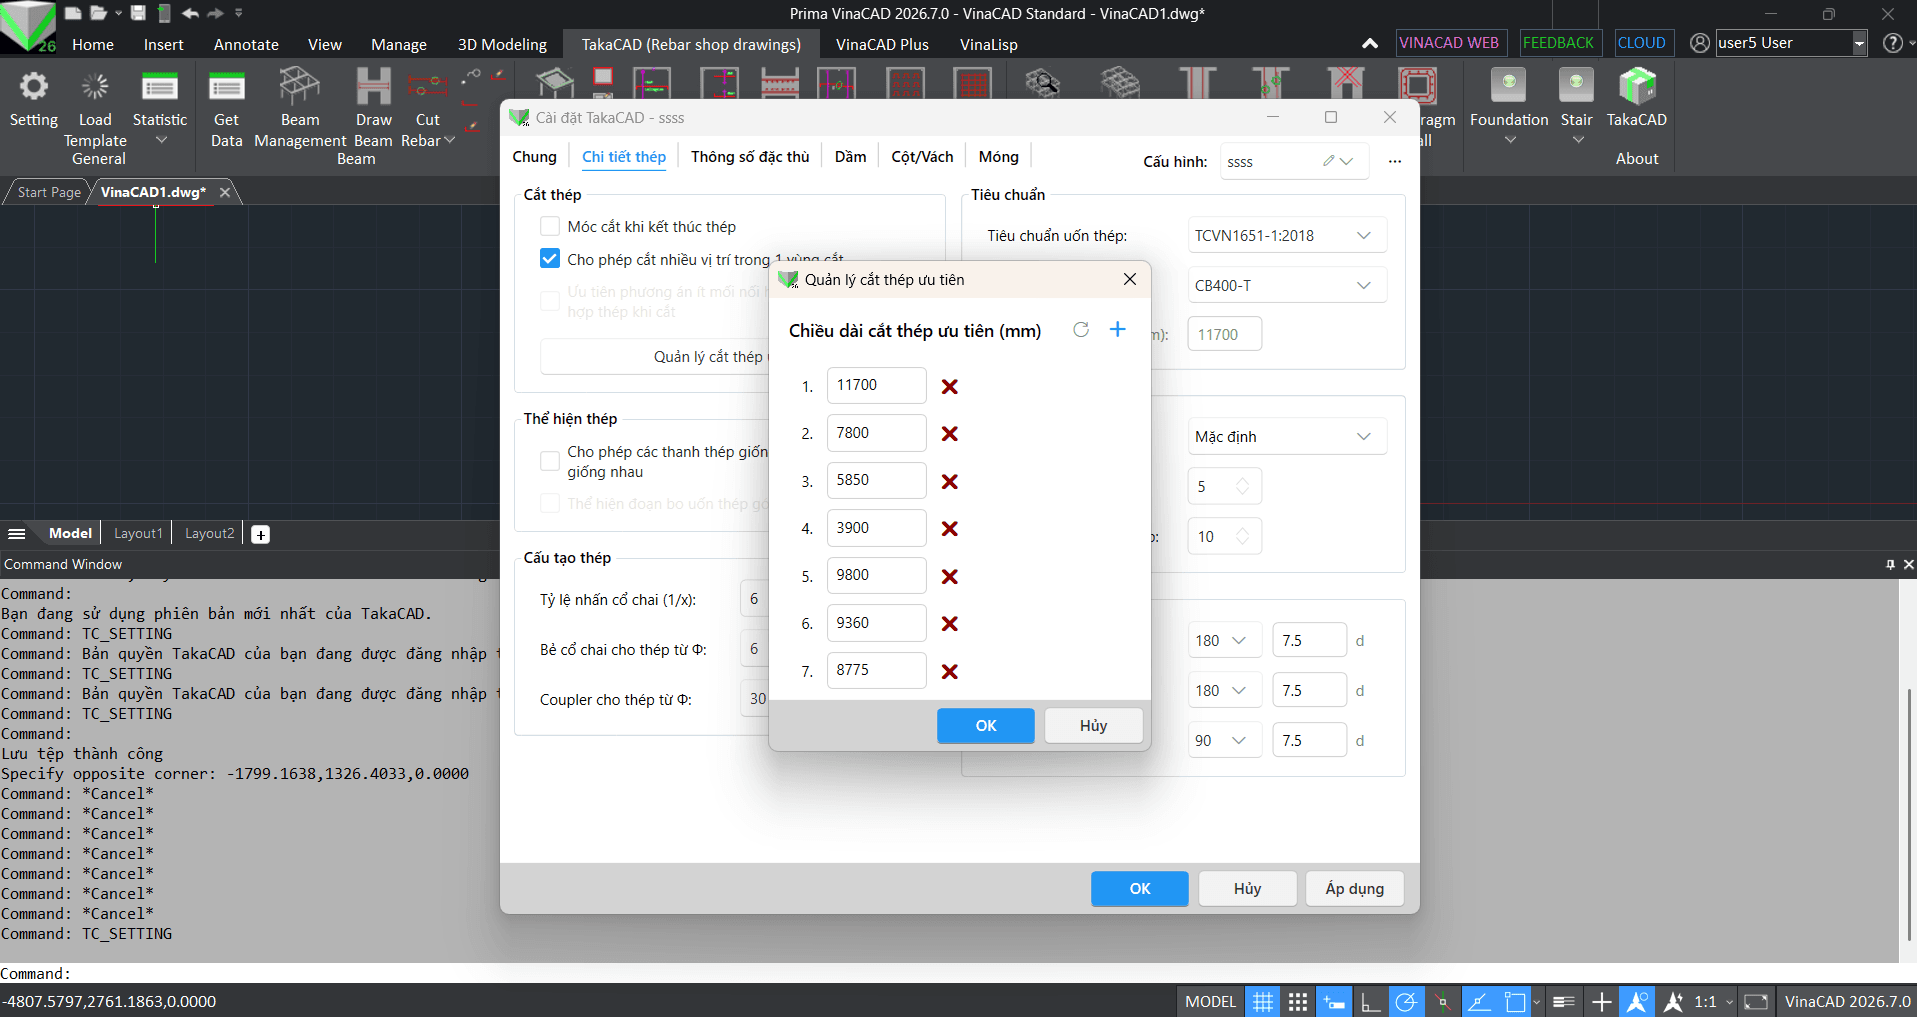Cancel priority cut dialog with Hủy

1093,726
